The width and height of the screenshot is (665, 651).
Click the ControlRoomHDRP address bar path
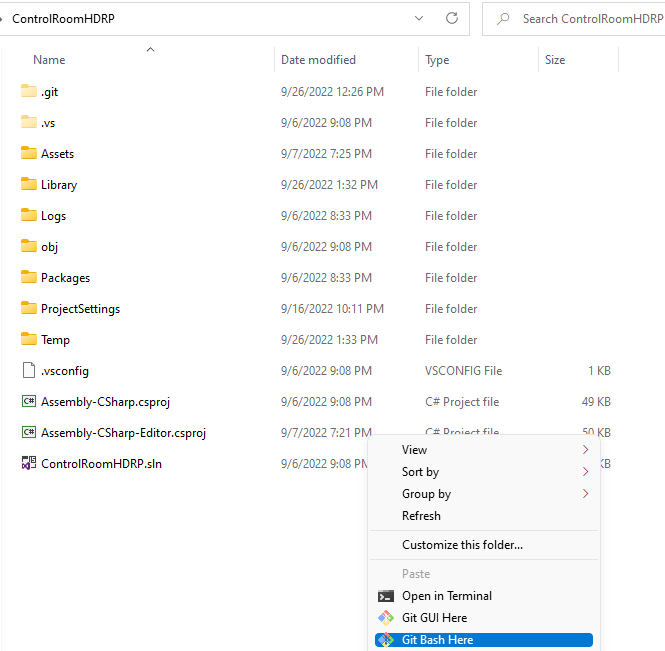[x=63, y=19]
